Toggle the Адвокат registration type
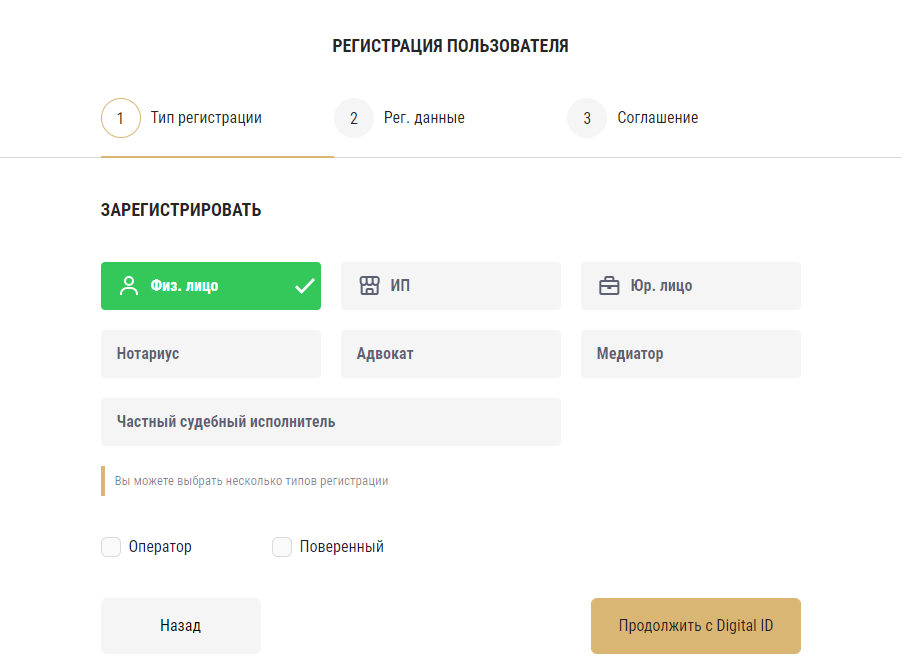Screen dimensions: 914x670 450,353
